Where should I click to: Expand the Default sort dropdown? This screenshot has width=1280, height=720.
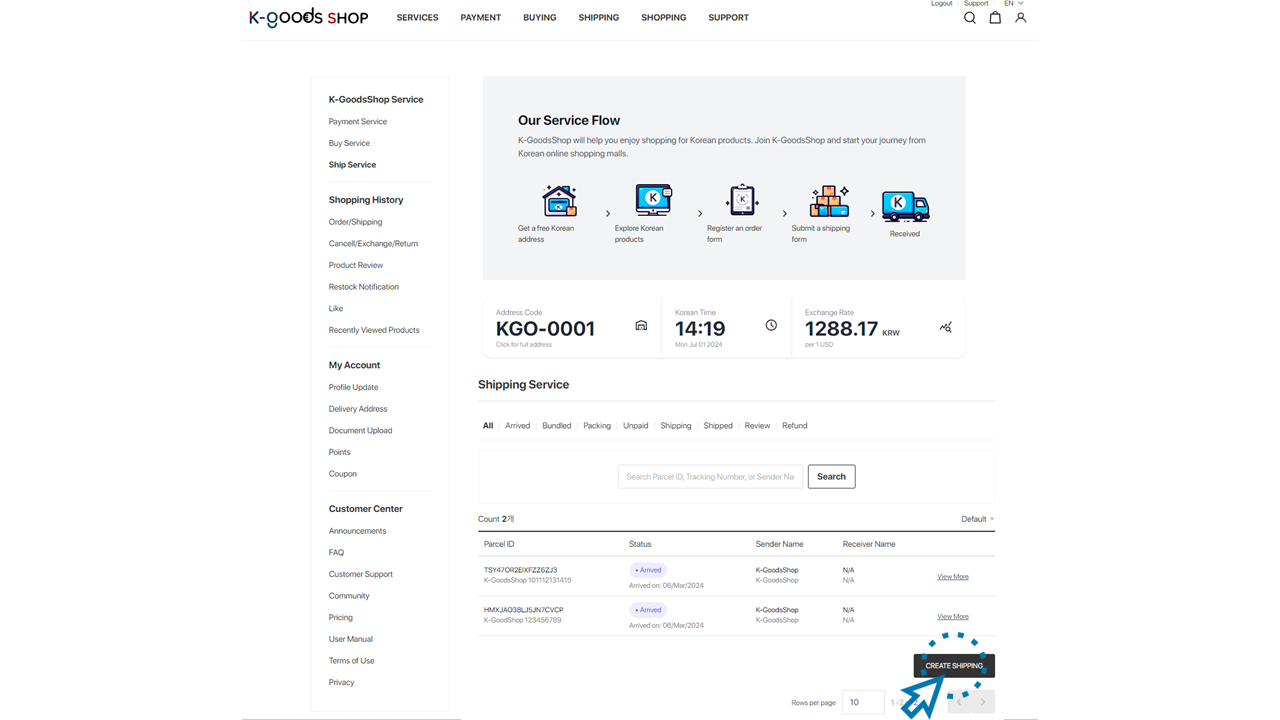click(x=977, y=519)
